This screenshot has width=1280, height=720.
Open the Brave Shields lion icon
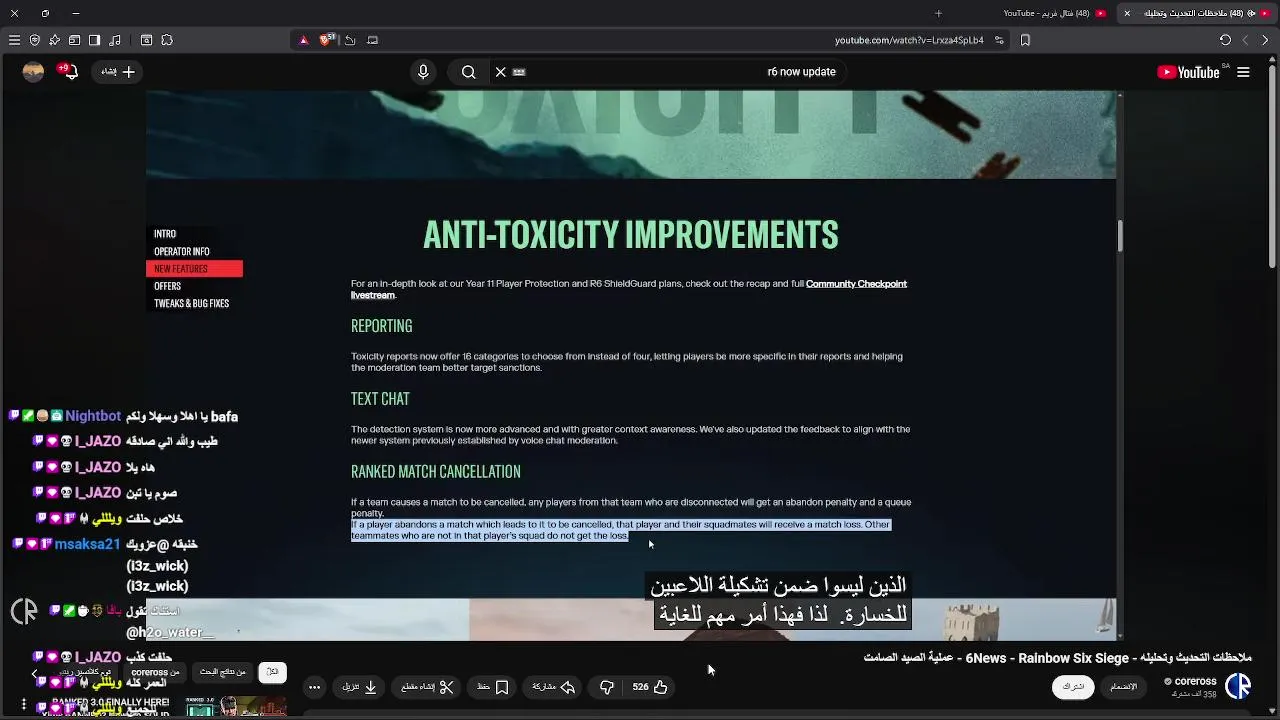pos(325,40)
